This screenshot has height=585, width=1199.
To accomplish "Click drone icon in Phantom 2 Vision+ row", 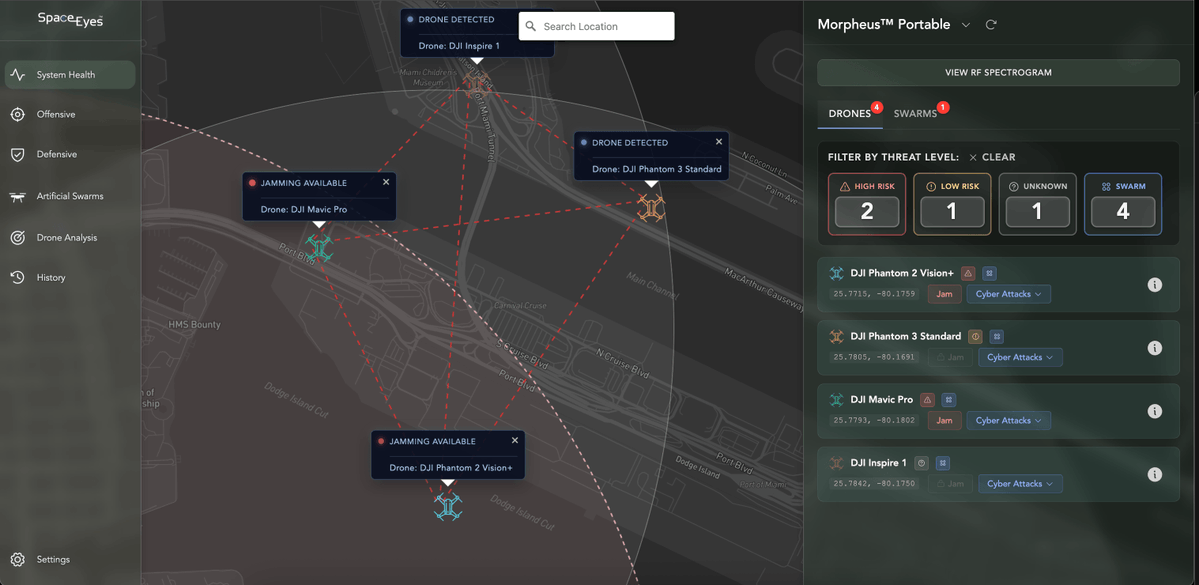I will point(837,273).
